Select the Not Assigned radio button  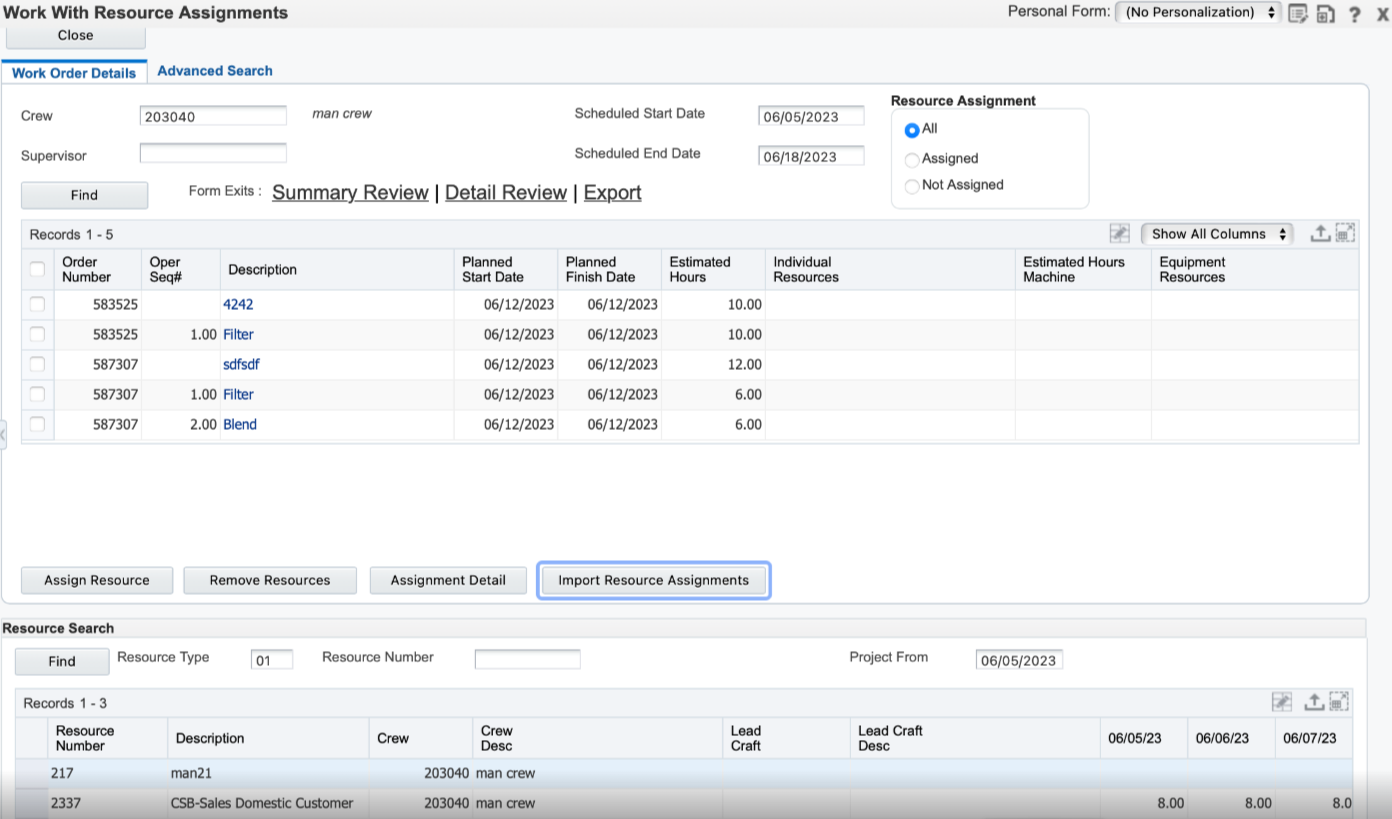click(911, 186)
